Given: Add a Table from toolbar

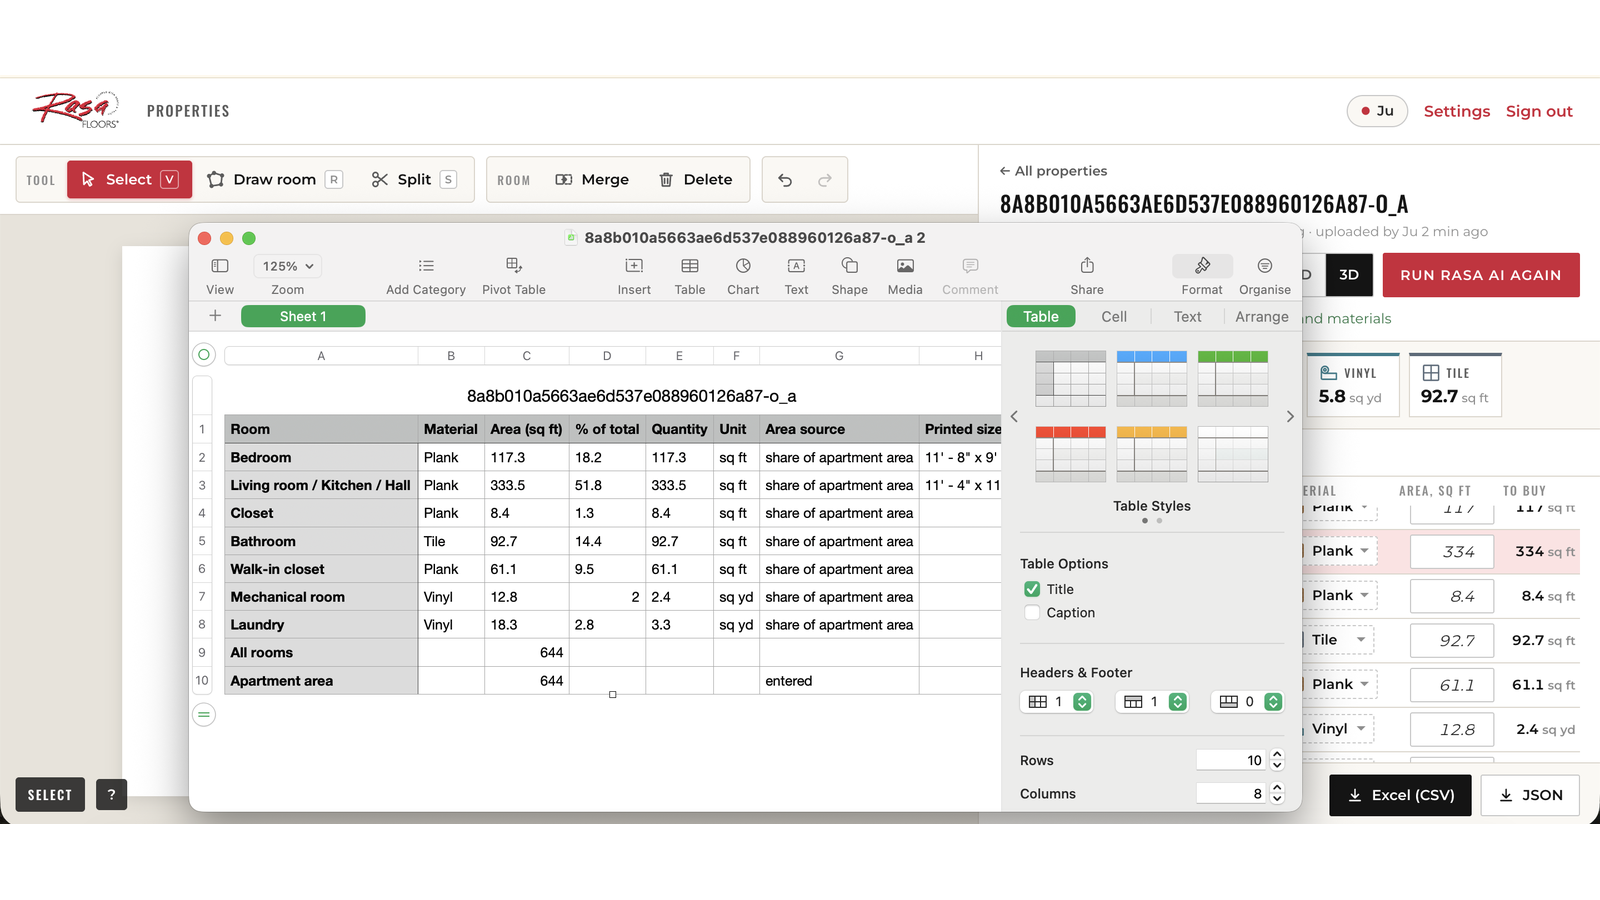Looking at the screenshot, I should (690, 266).
